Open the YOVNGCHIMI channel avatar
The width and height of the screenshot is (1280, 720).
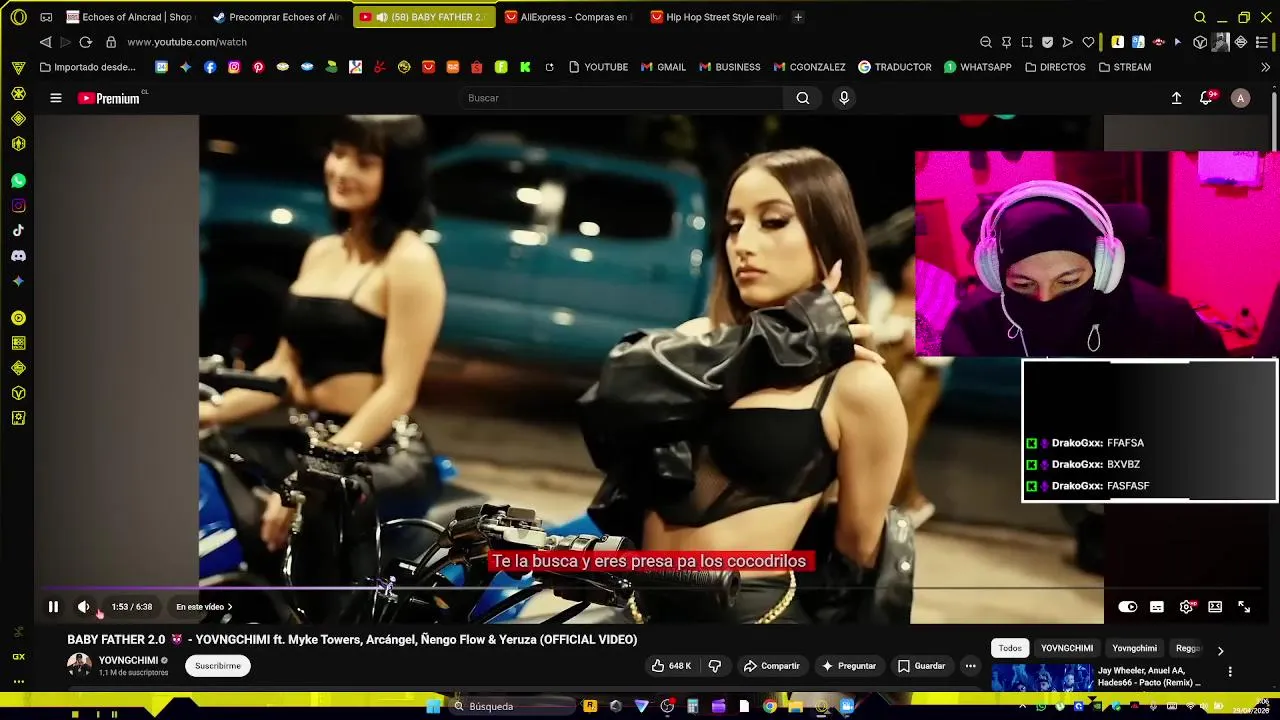point(79,665)
